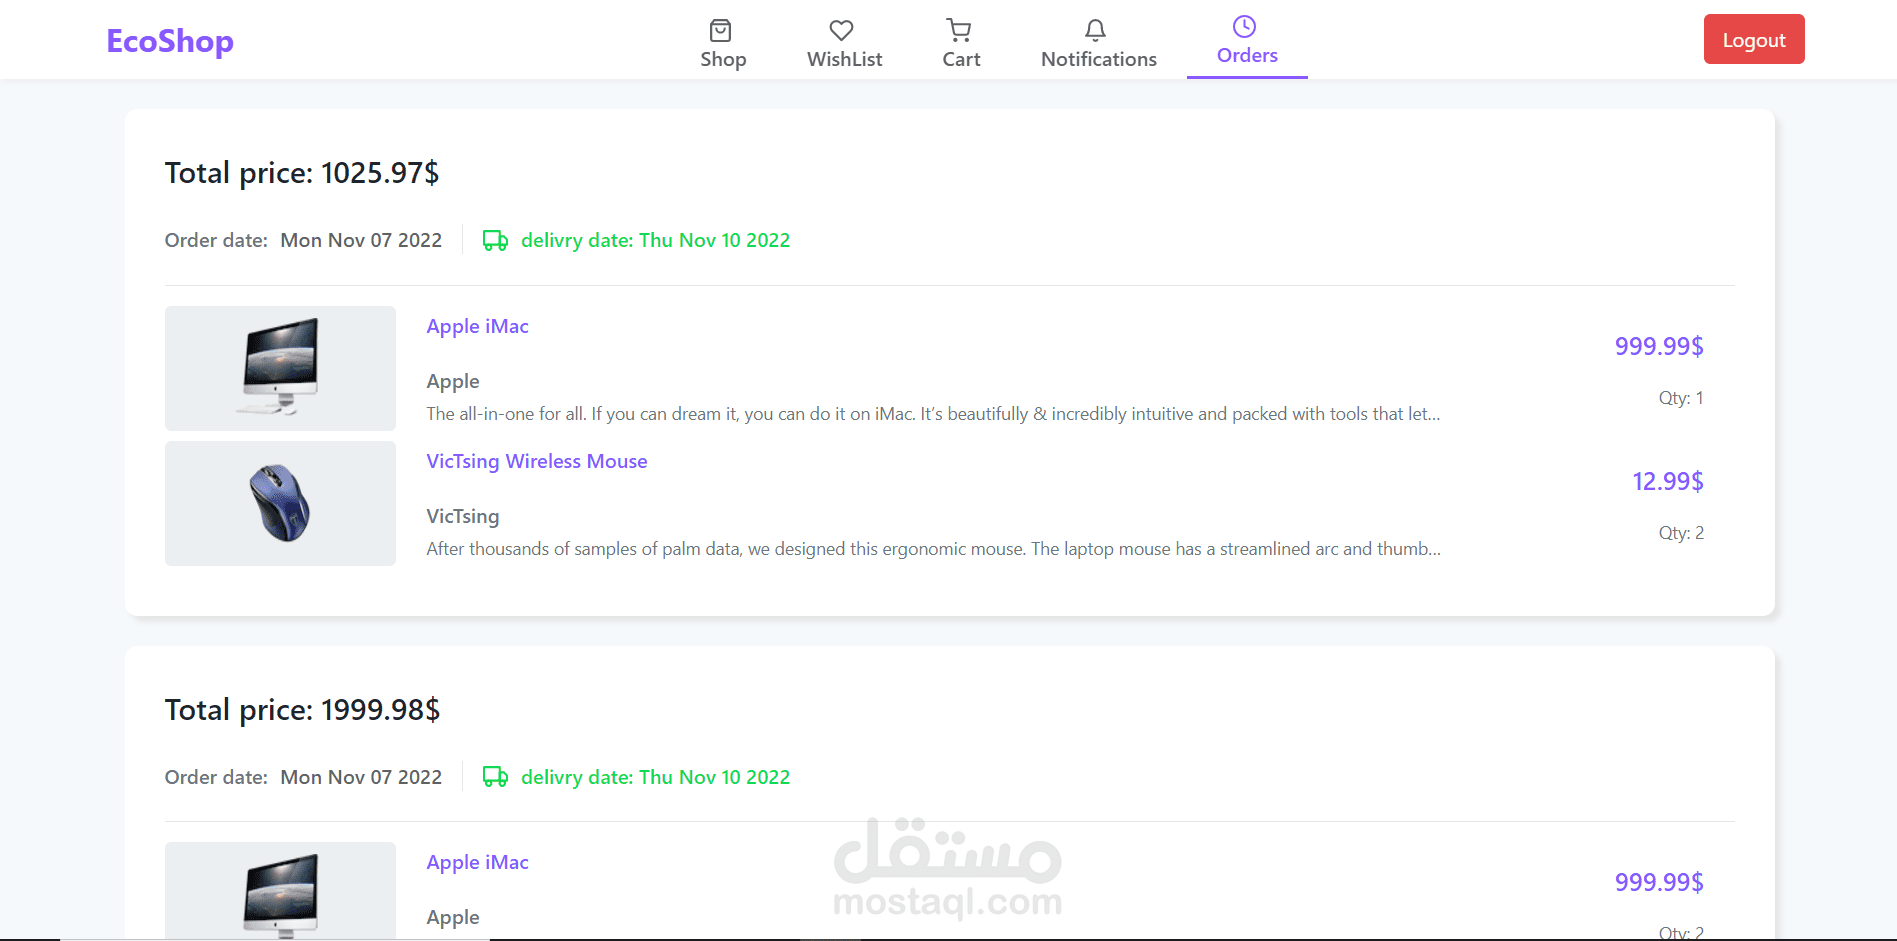Viewport: 1897px width, 941px height.
Task: View the Notifications tab label
Action: [1099, 59]
